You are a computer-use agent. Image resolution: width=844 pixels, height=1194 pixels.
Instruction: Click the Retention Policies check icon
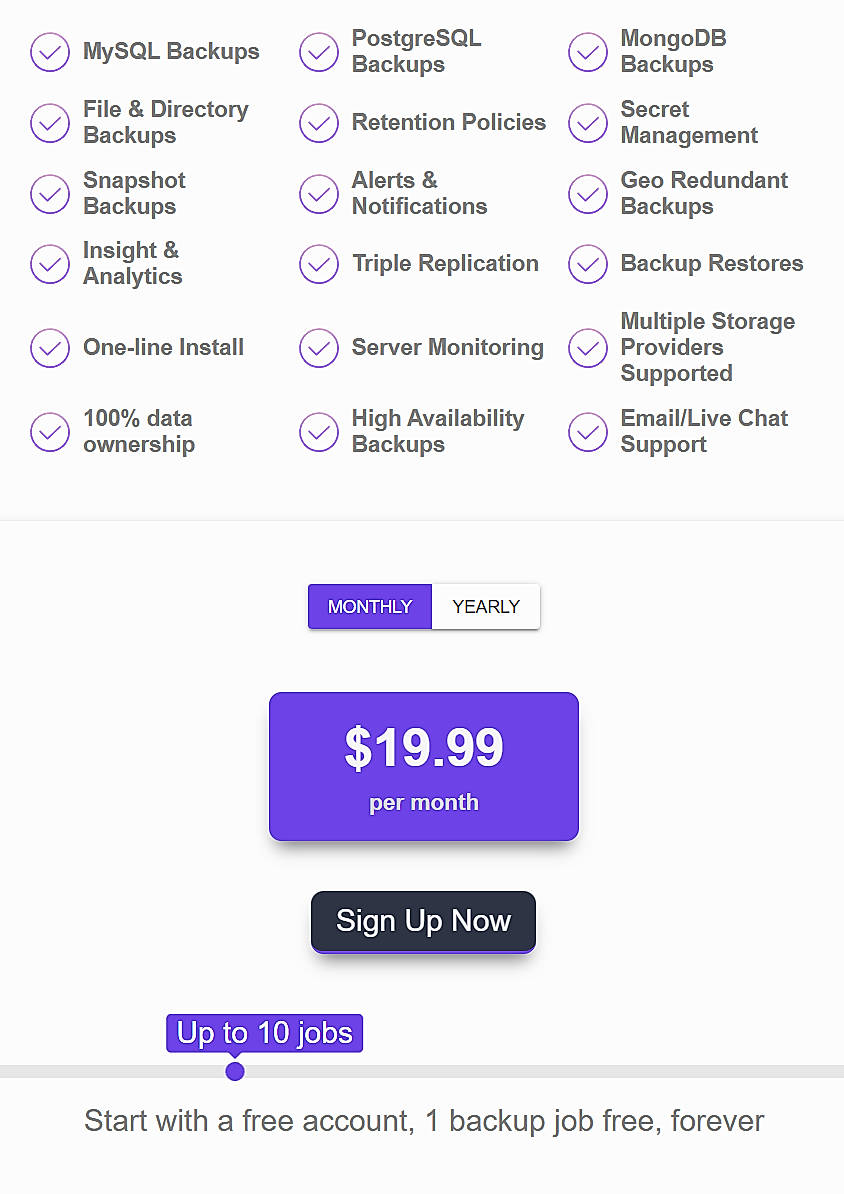(x=318, y=123)
